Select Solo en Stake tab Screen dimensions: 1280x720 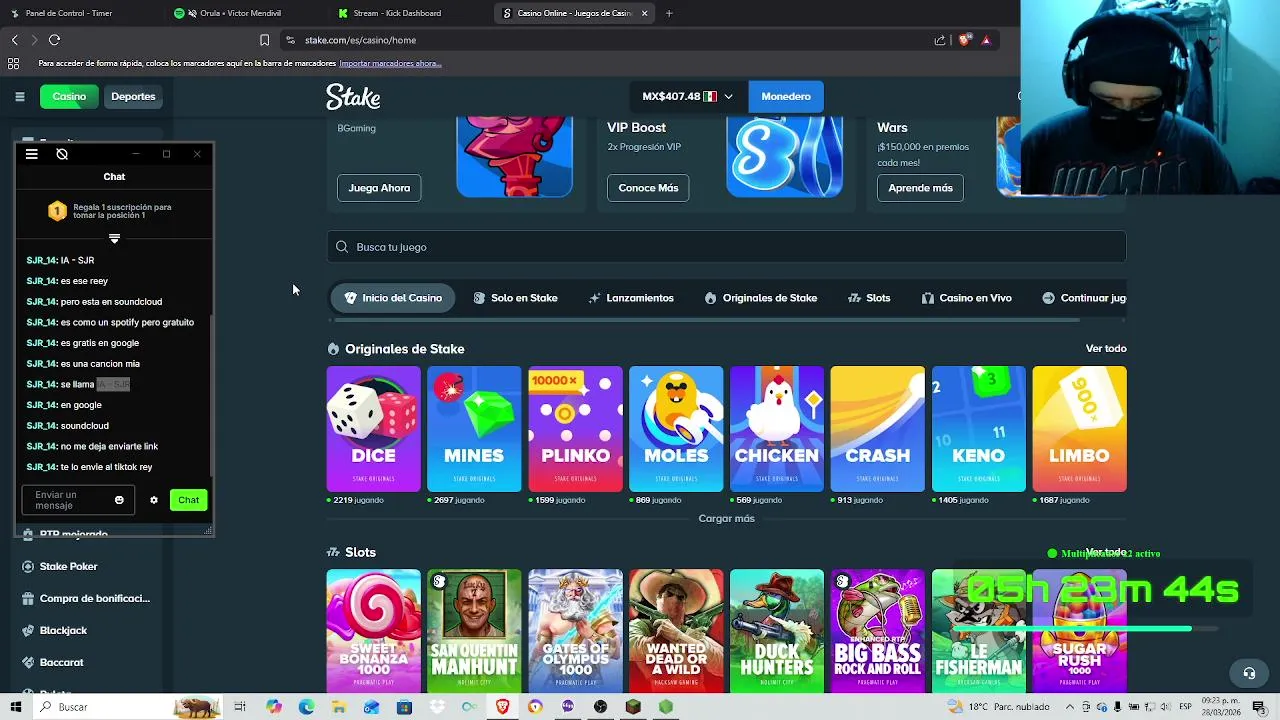click(x=515, y=298)
